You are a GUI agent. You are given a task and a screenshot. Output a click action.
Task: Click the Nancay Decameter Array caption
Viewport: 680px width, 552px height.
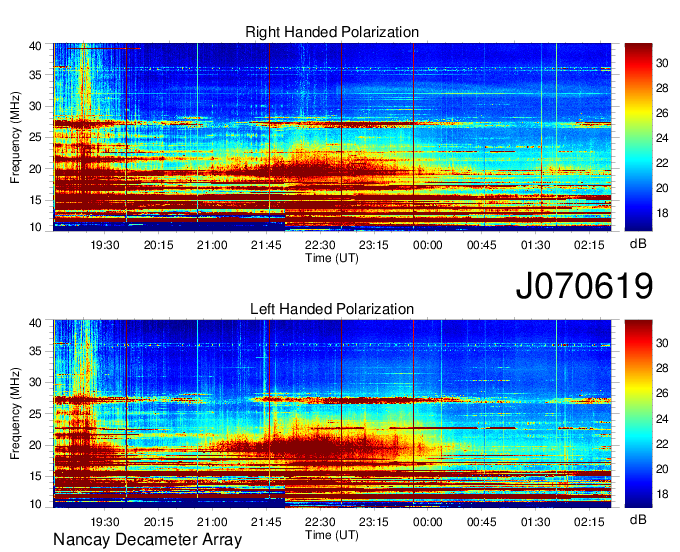coord(147,540)
